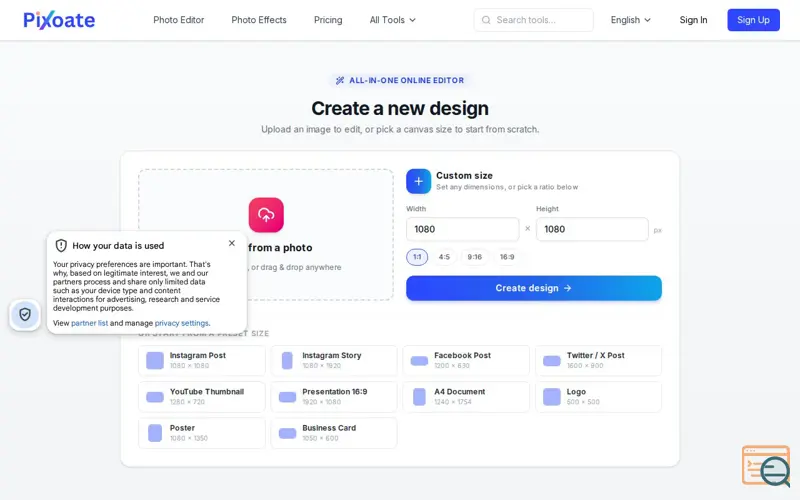
Task: Click the blue plus Custom size icon
Action: 418,181
